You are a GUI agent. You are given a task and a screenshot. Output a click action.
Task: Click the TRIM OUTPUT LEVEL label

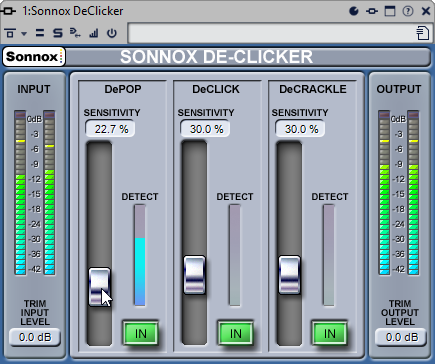[x=399, y=313]
